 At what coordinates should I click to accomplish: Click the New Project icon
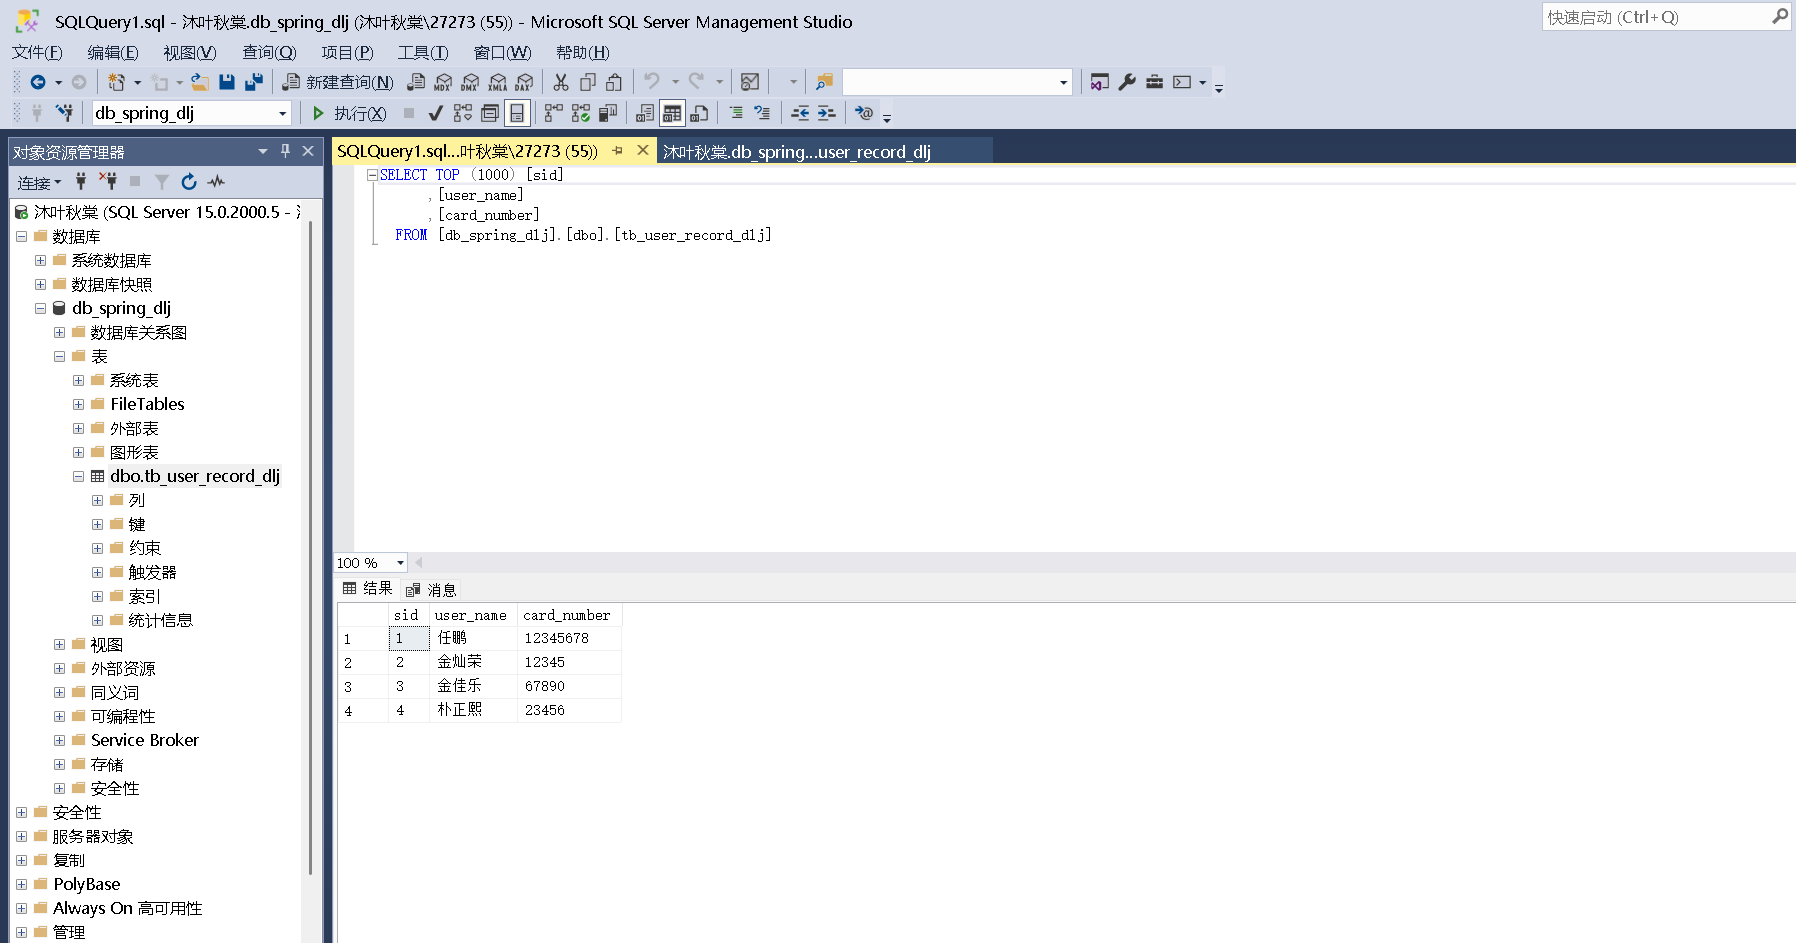(x=117, y=82)
